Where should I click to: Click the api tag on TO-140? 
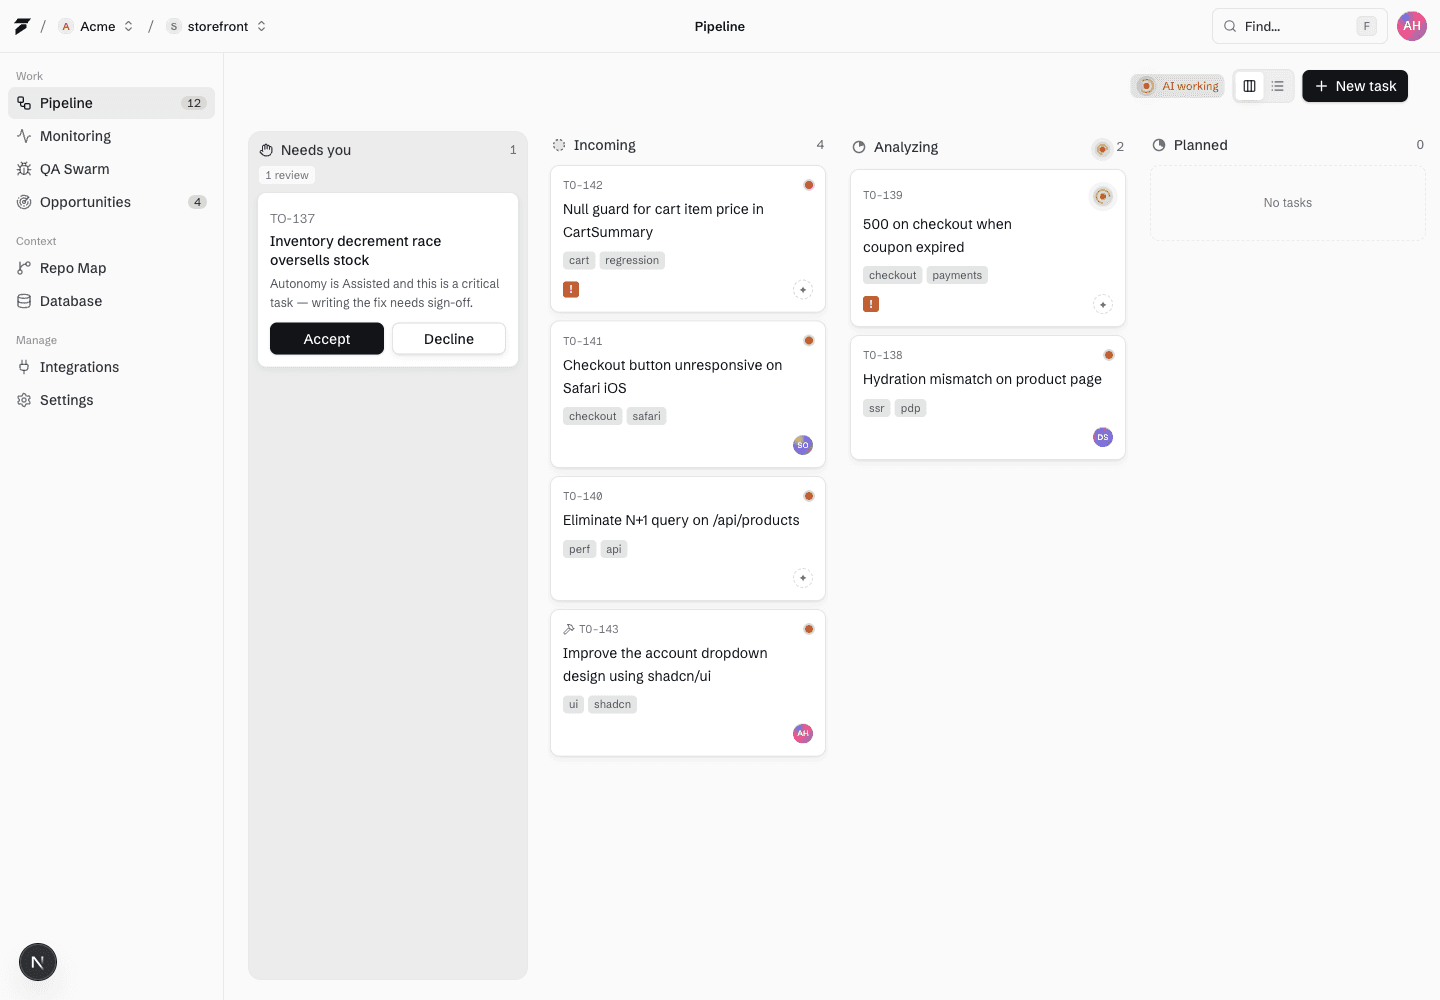[614, 549]
